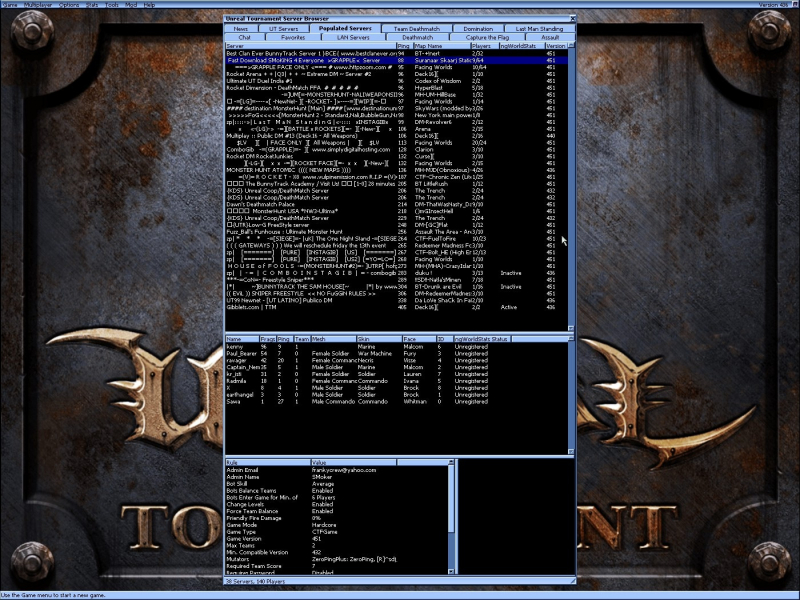Viewport: 800px width, 600px height.
Task: Open the Last Man Standing tab
Action: pyautogui.click(x=539, y=29)
